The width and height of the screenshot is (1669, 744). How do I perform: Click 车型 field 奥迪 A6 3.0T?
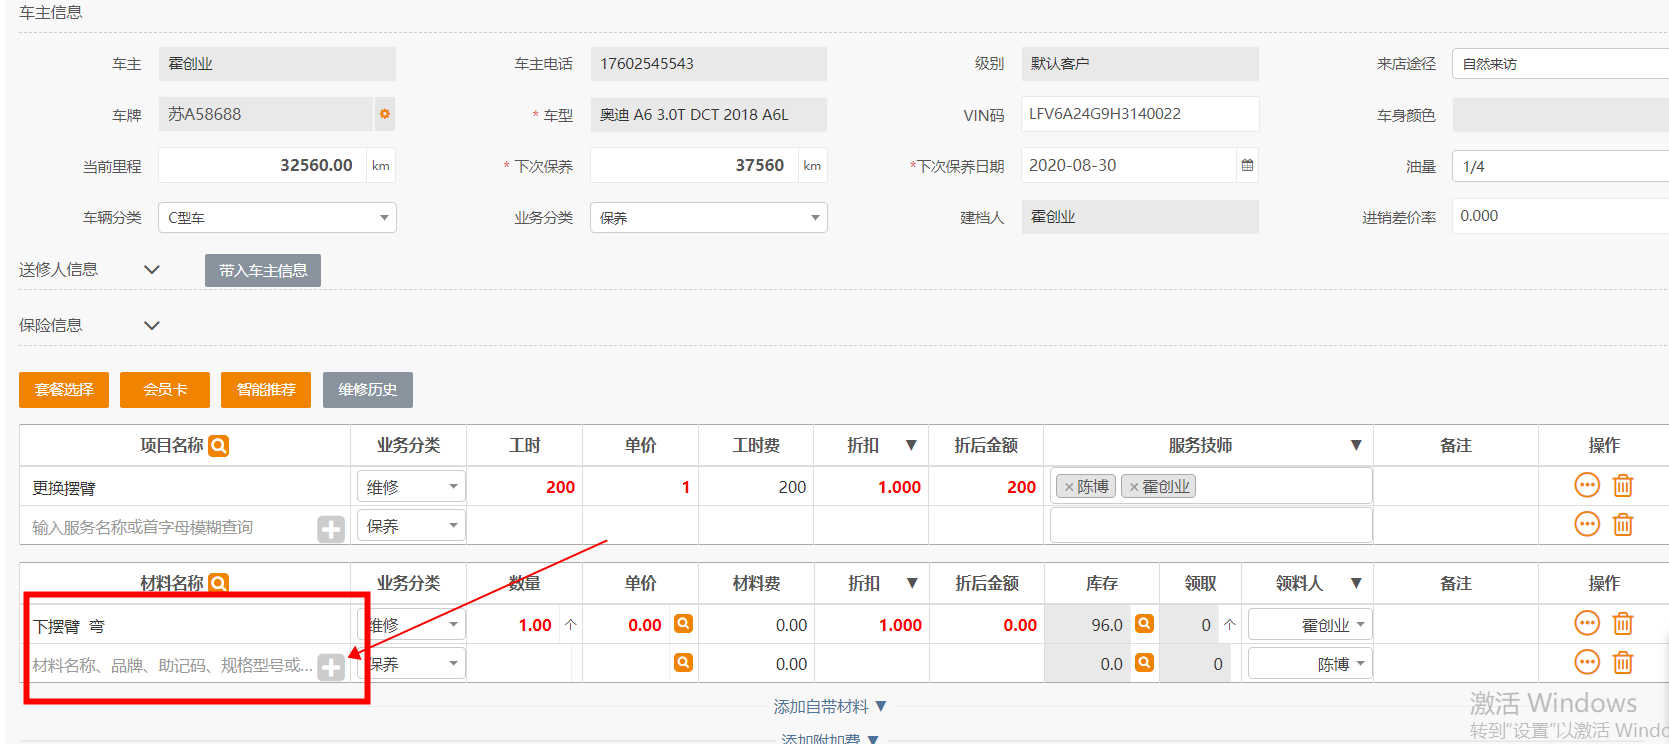[708, 114]
